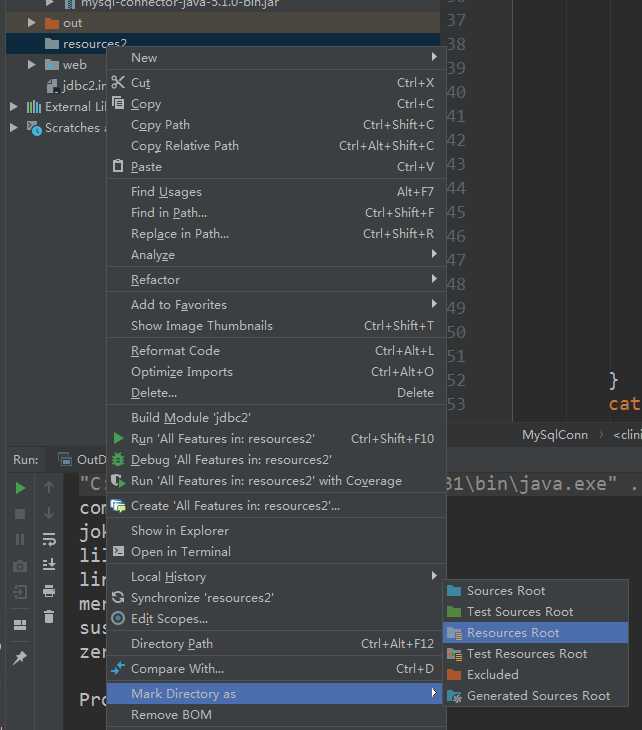Screen dimensions: 642x730
Task: Choose Replace in Path entry
Action: click(x=275, y=234)
